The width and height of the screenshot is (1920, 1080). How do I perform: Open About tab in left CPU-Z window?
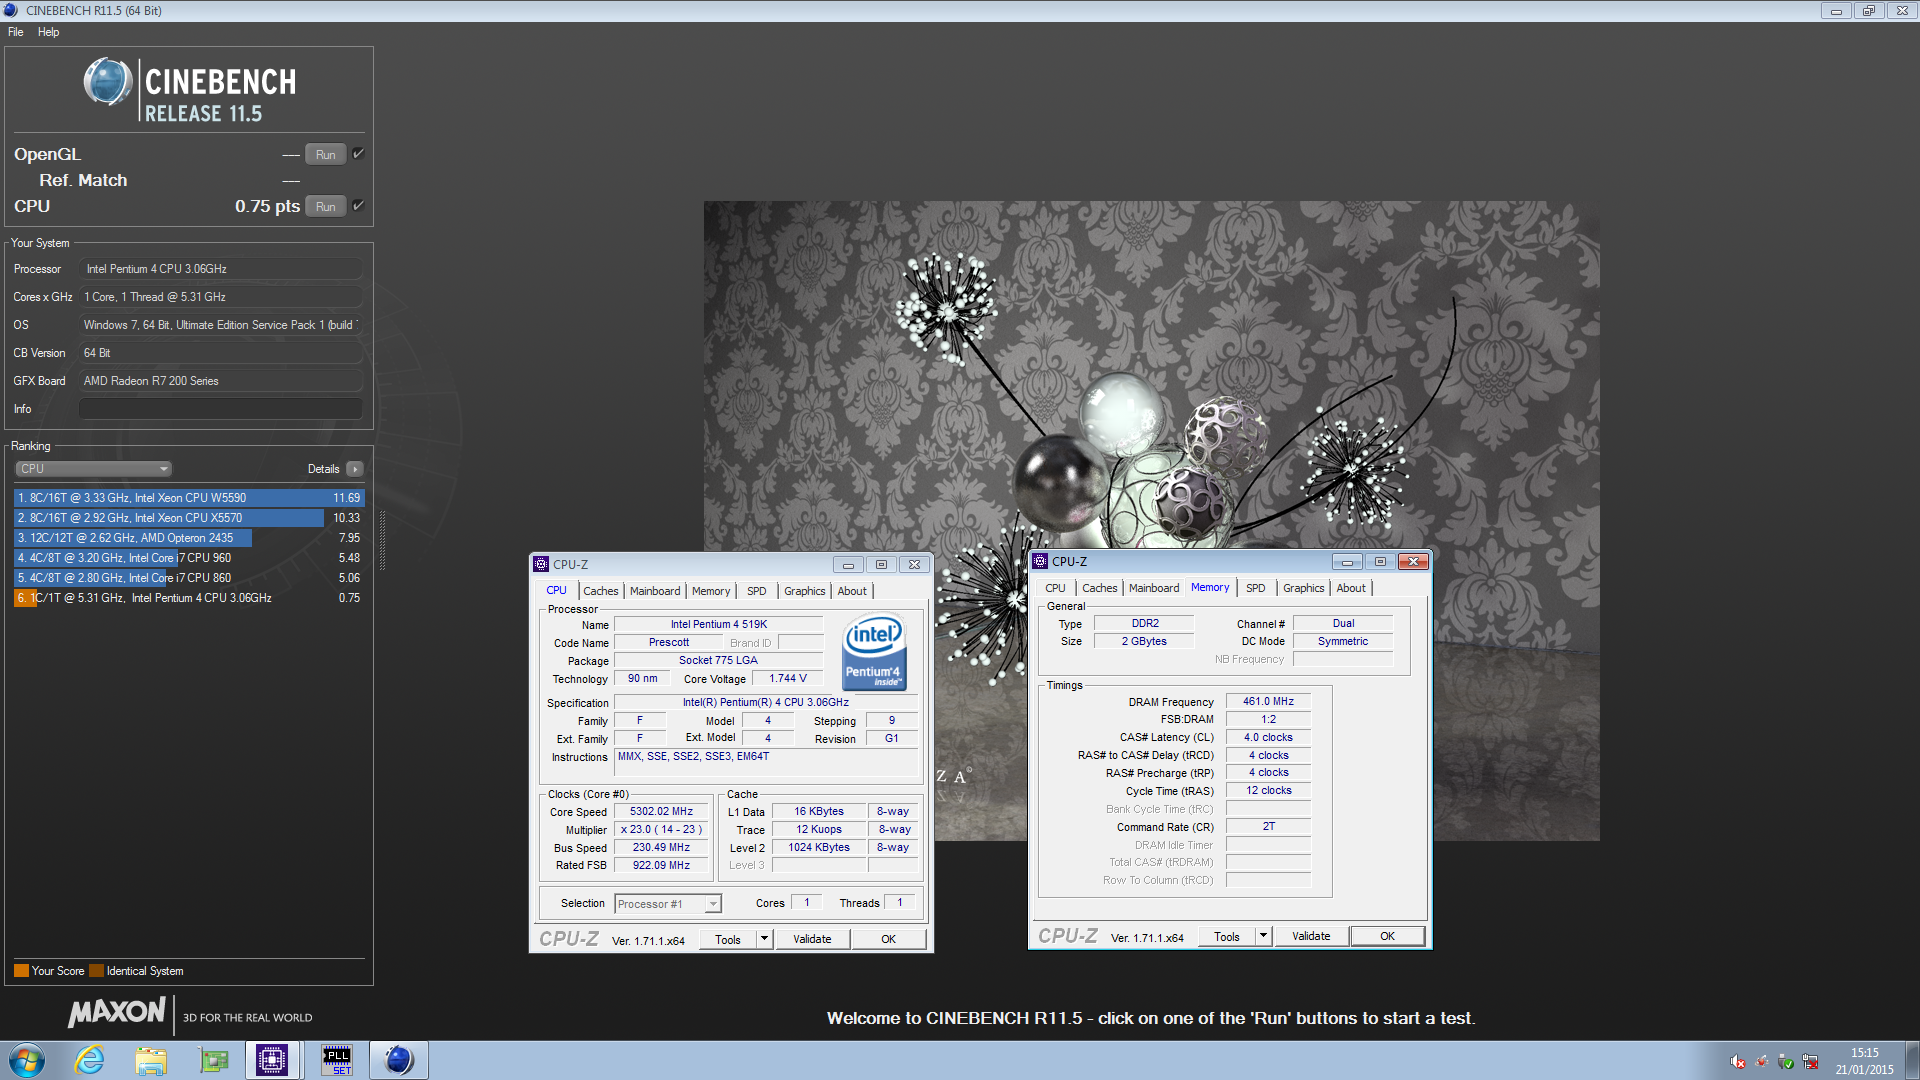pos(852,591)
